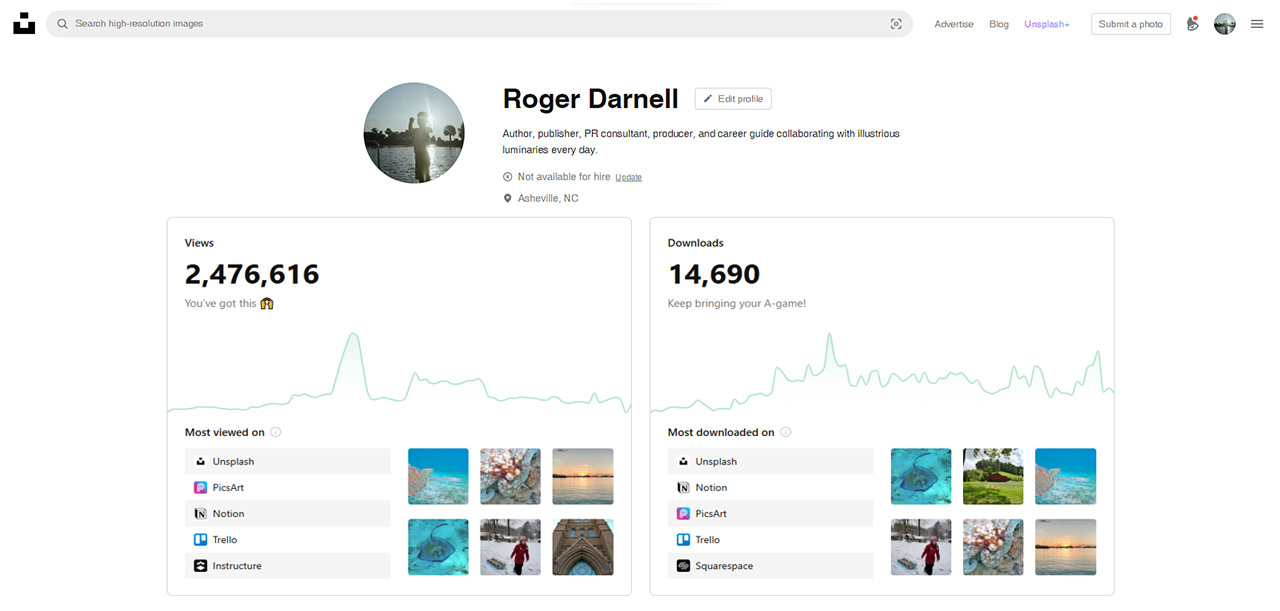Open visual search camera icon
This screenshot has width=1280, height=611.
(896, 24)
